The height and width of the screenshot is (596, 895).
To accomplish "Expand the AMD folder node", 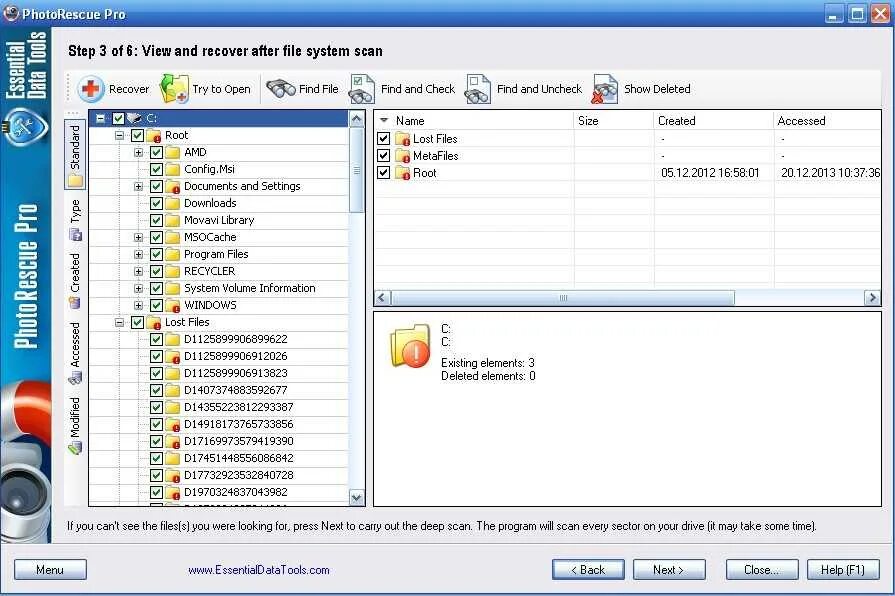I will pos(138,152).
